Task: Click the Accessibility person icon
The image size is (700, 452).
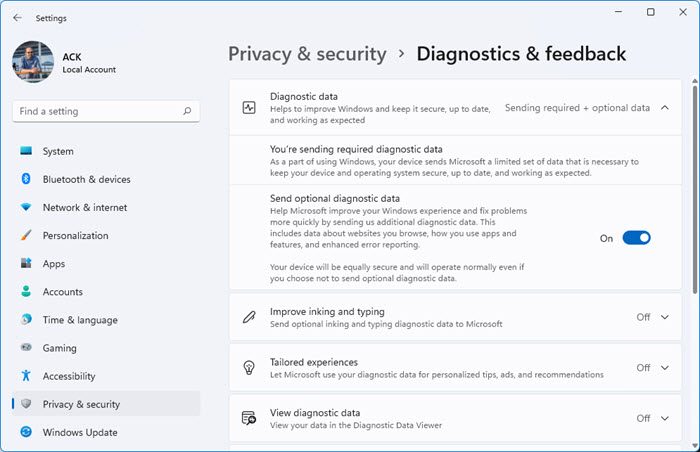Action: [26, 376]
